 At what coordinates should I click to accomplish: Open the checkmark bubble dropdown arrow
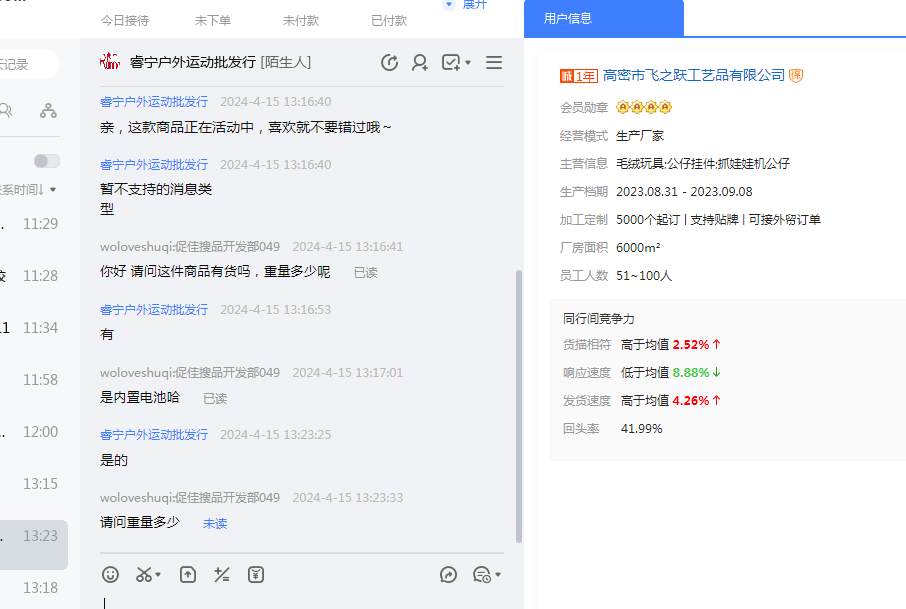coord(468,64)
